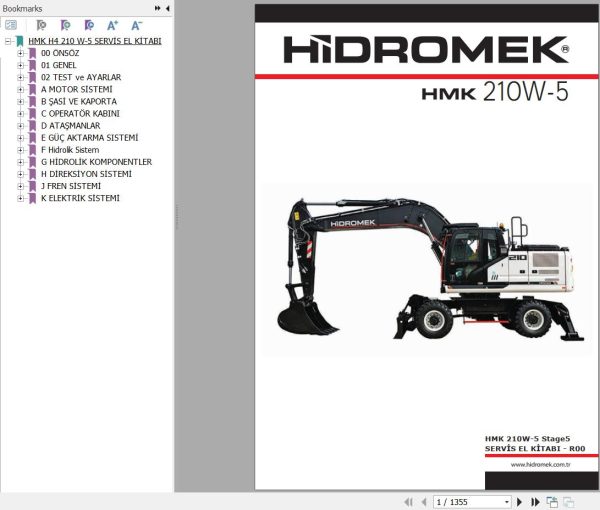Screen dimensions: 600x510
Task: Collapse the Bookmarks panel with the left arrow
Action: tap(168, 8)
